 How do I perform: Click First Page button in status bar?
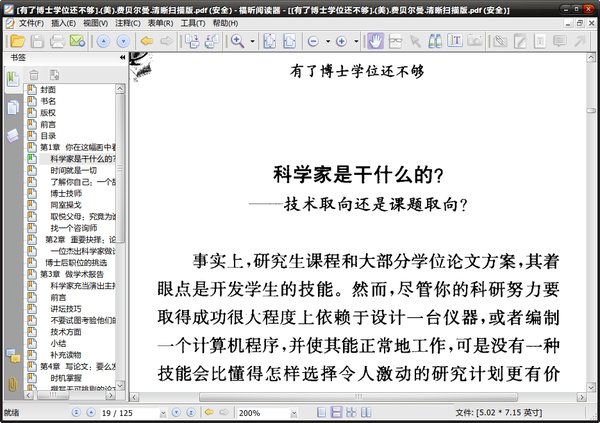pos(76,412)
